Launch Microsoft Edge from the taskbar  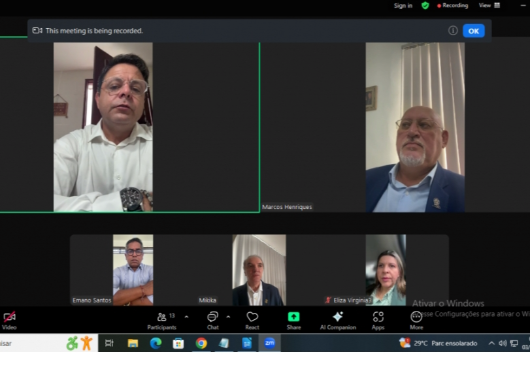[155, 343]
